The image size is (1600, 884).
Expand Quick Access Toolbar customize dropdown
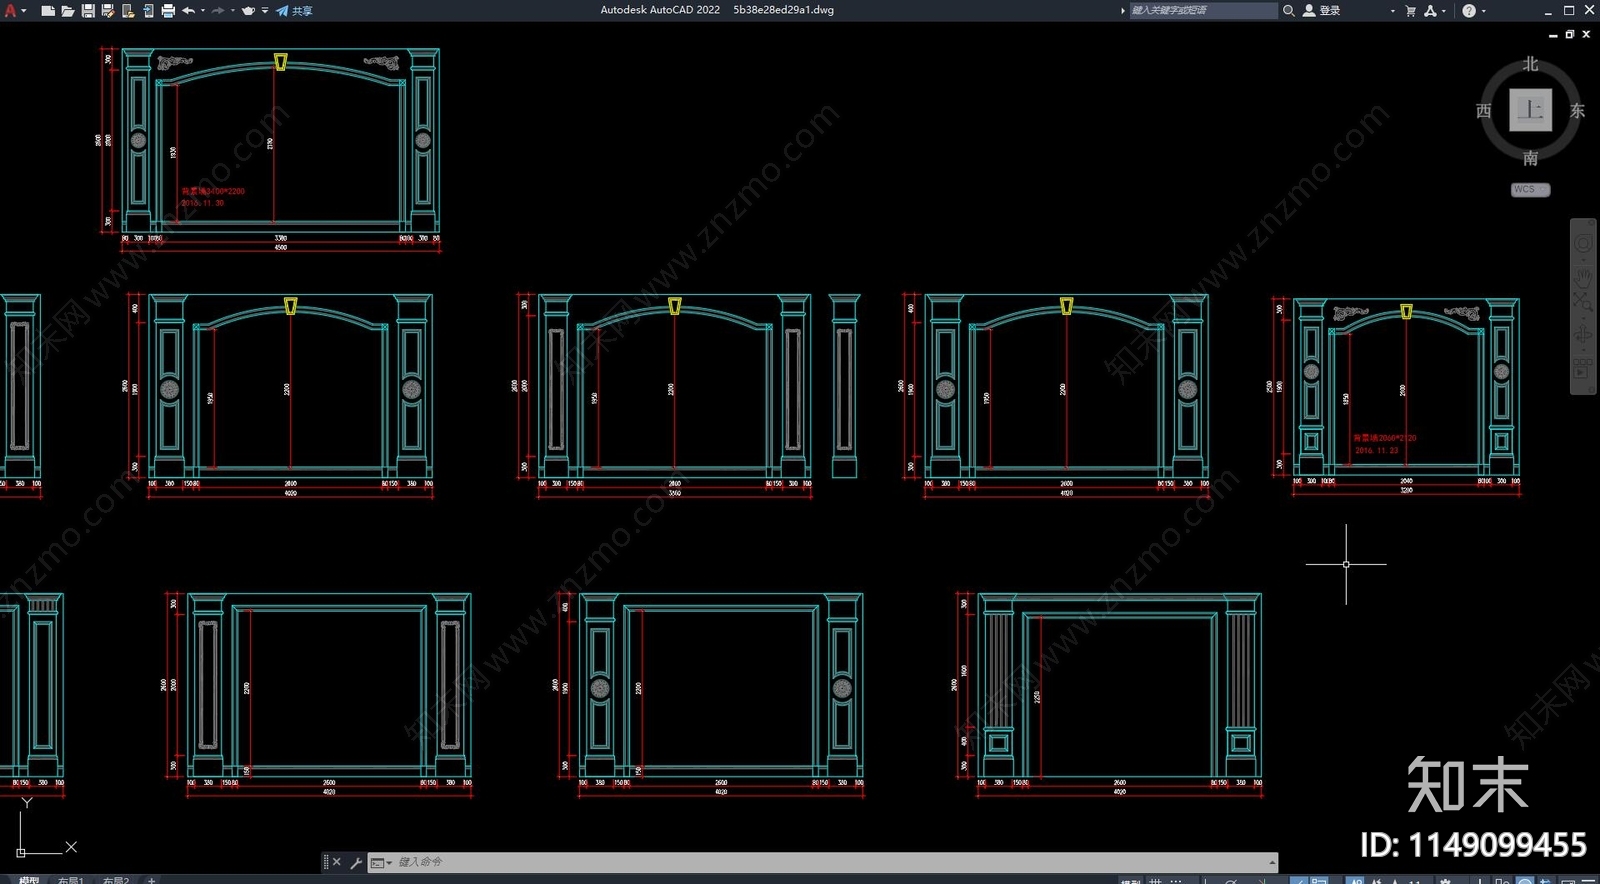point(265,11)
